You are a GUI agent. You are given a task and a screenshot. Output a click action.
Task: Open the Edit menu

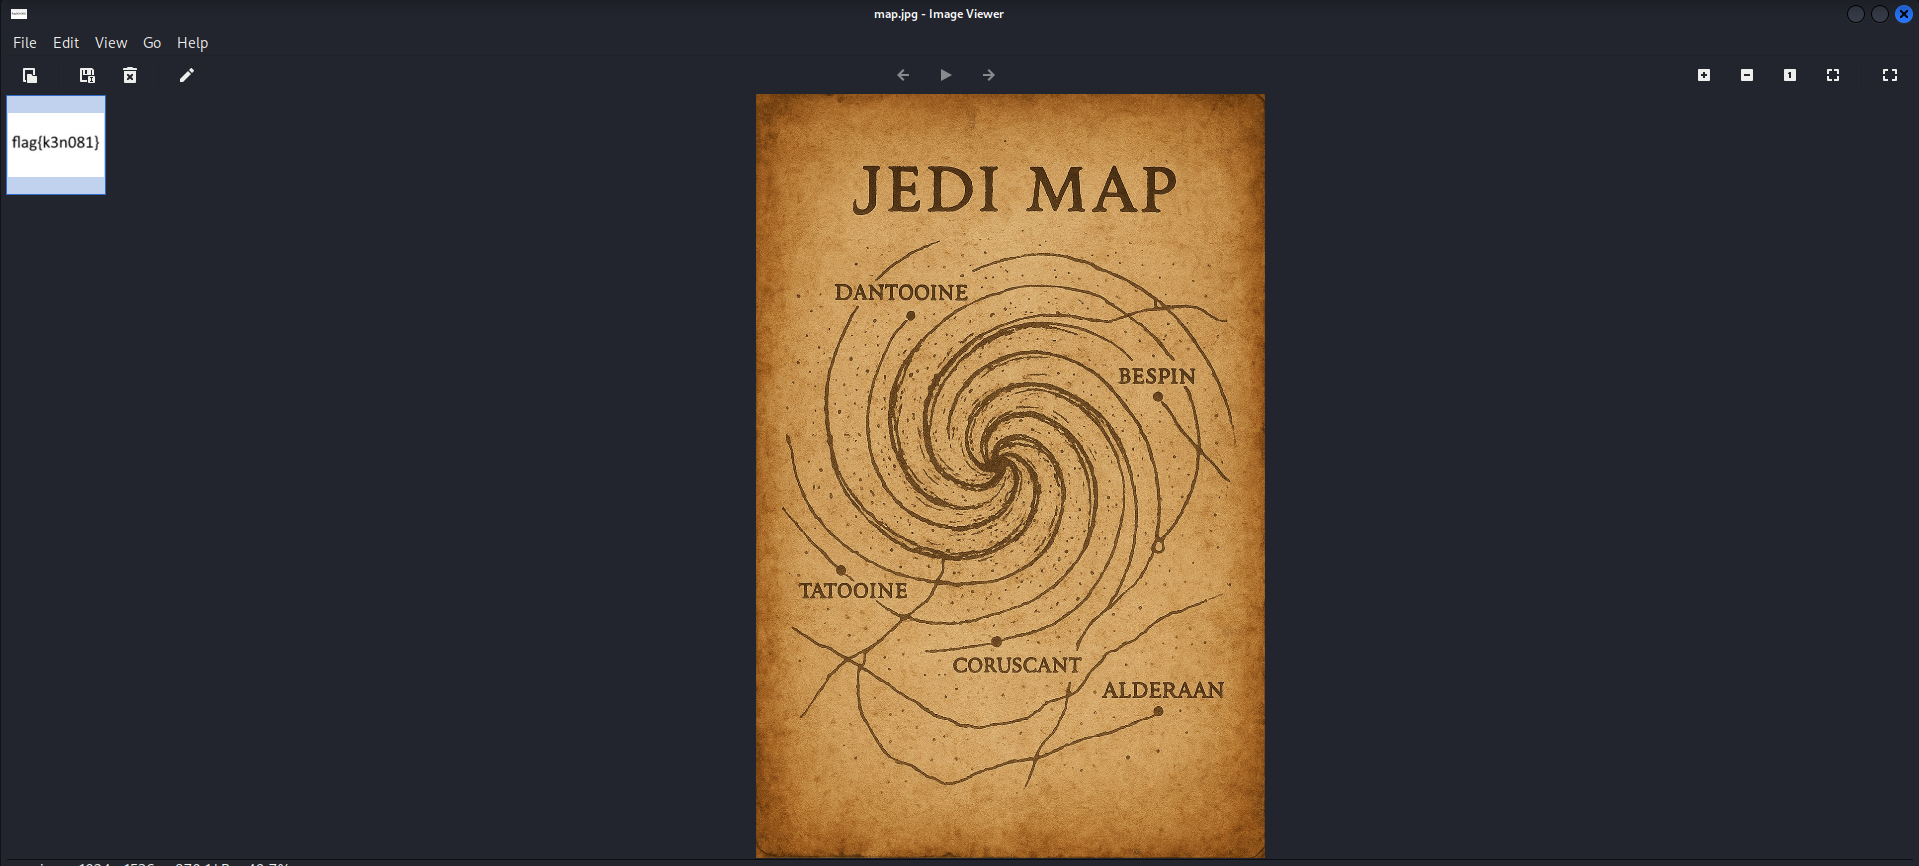66,43
